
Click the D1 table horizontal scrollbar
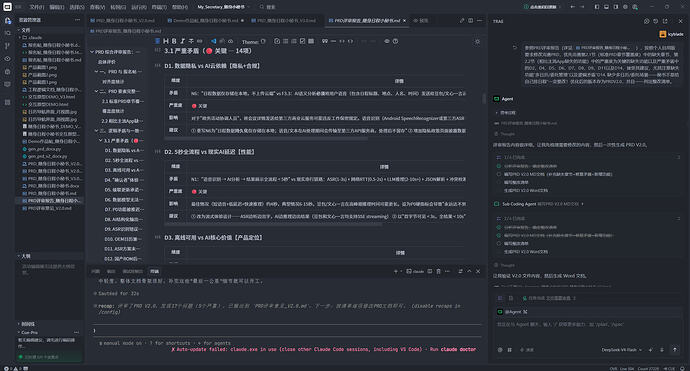pyautogui.click(x=265, y=139)
